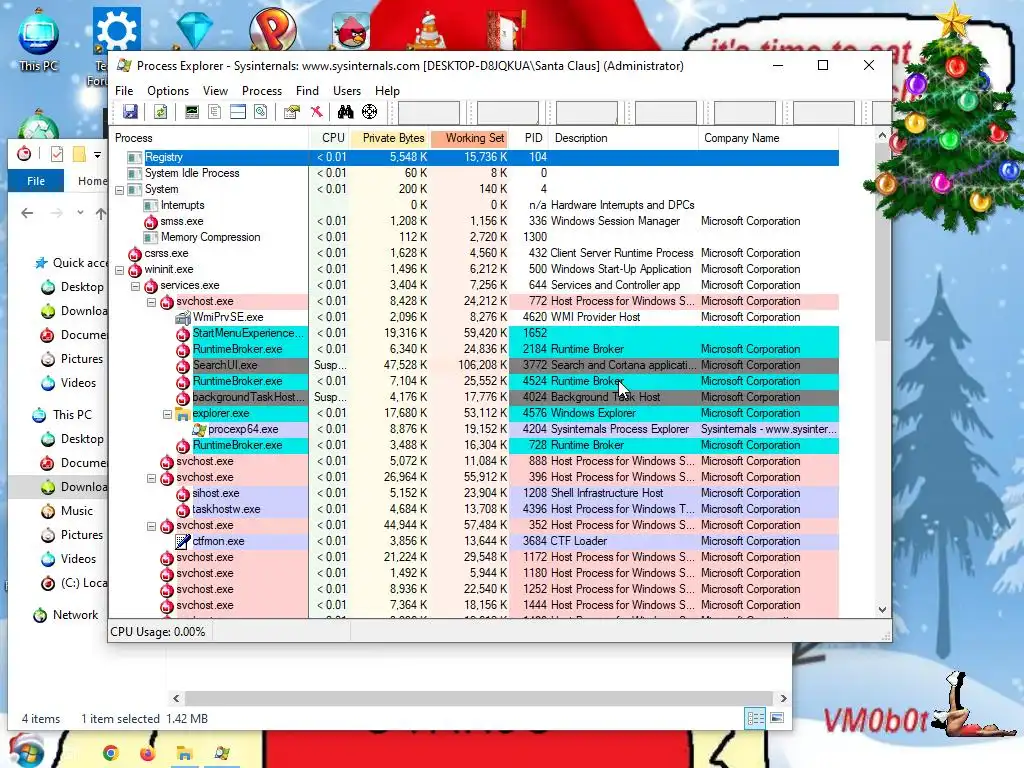Collapse the svchost.exe PID 396 node
Image resolution: width=1024 pixels, height=768 pixels.
pyautogui.click(x=152, y=478)
